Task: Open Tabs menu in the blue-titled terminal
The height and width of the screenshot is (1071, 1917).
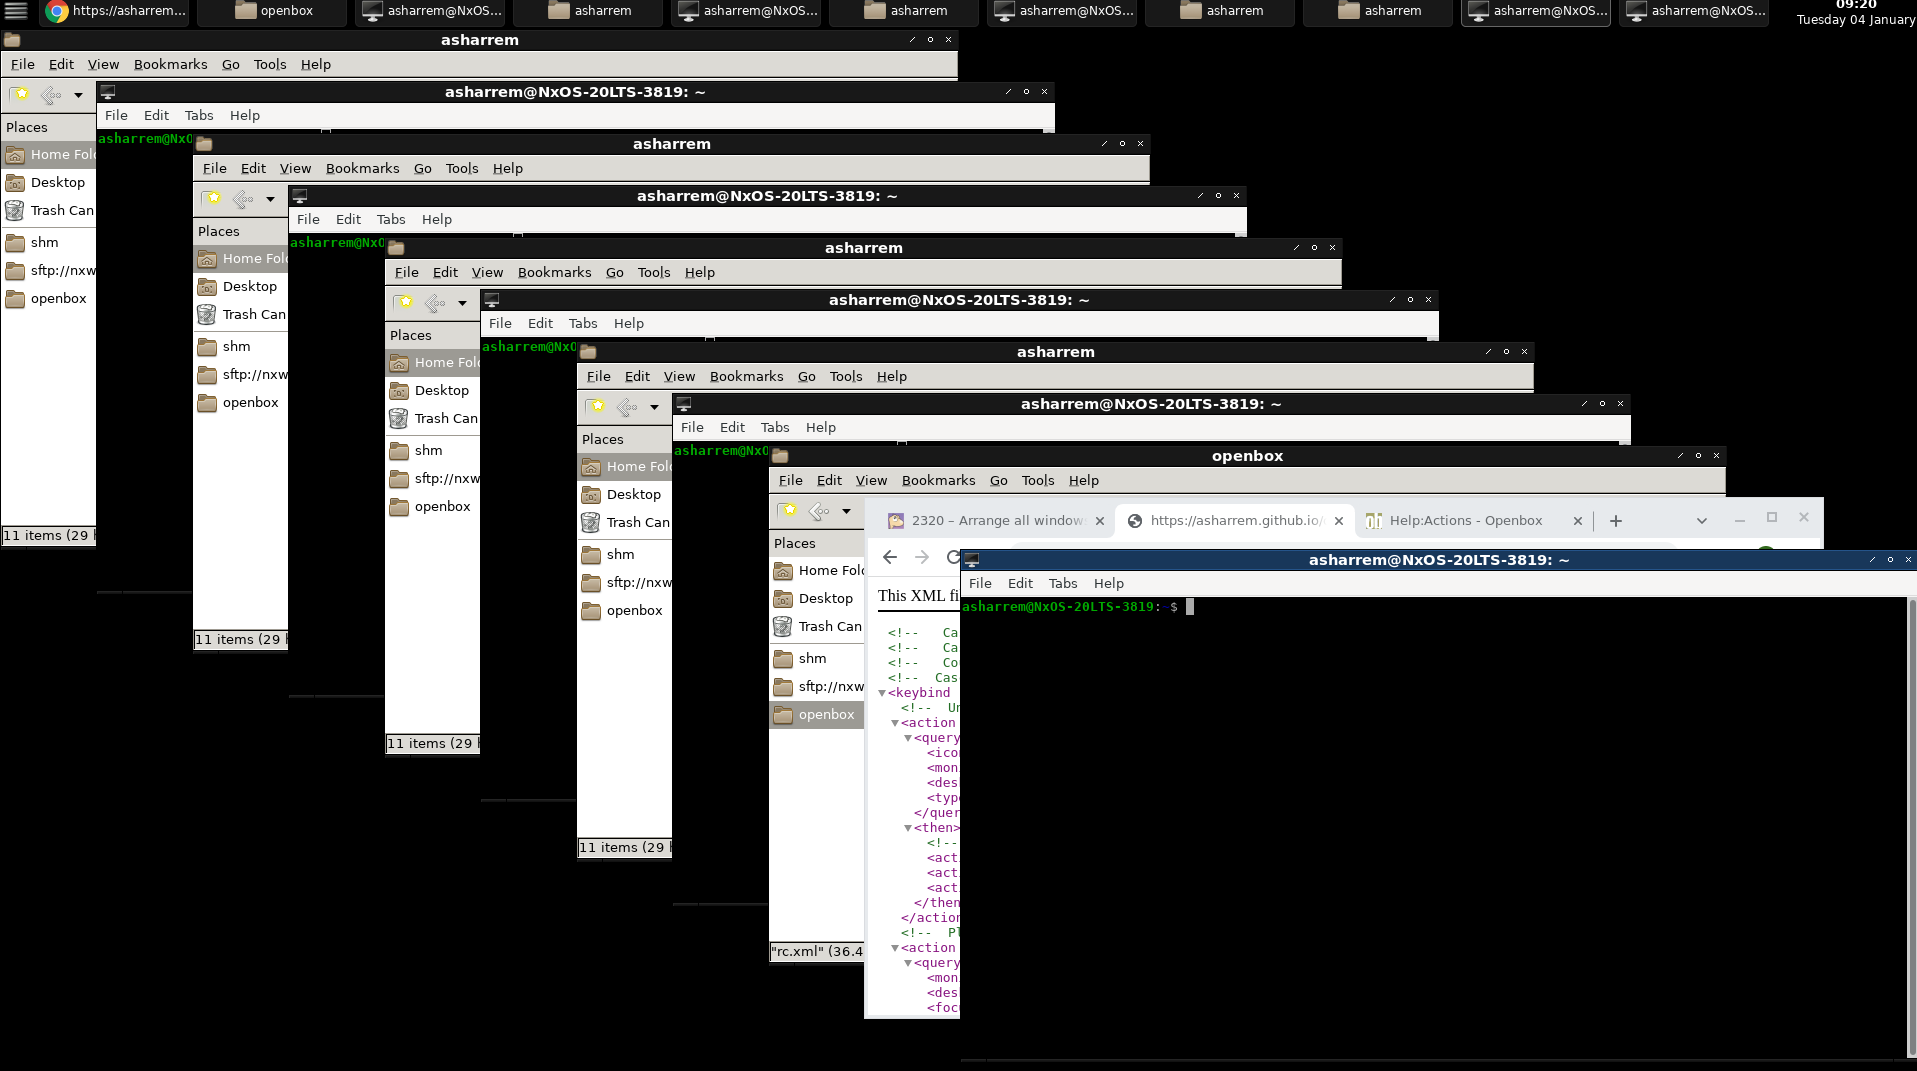Action: (x=1062, y=583)
